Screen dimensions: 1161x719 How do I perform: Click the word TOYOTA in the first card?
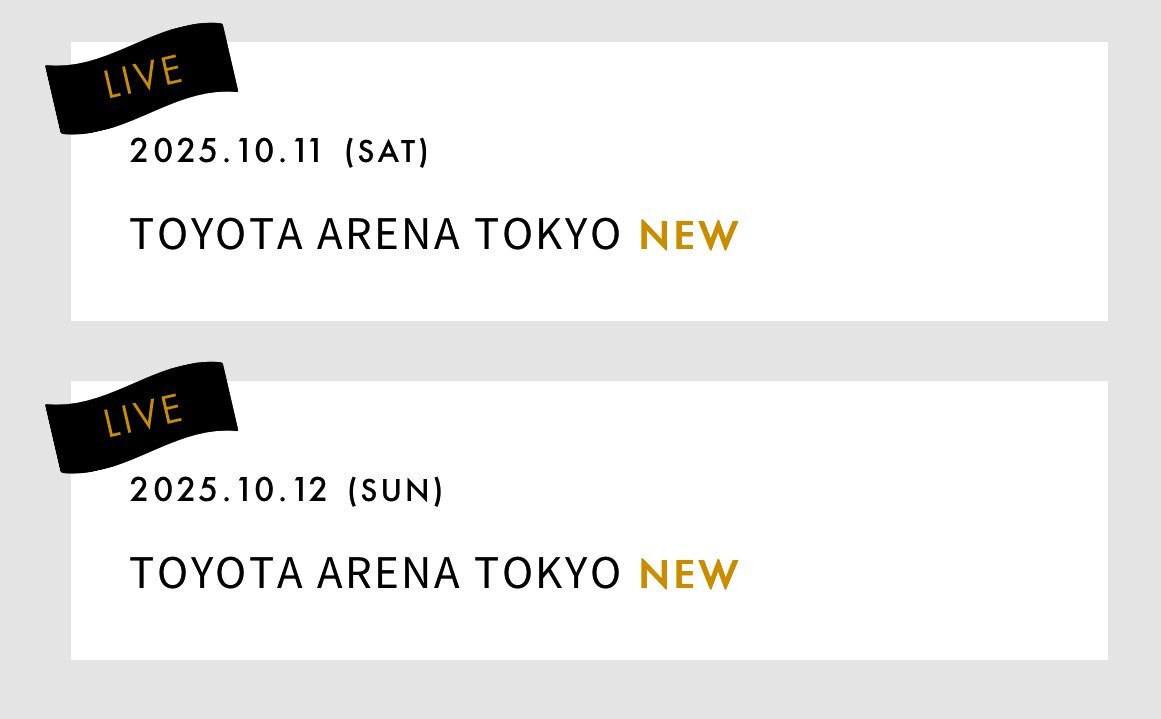coord(216,234)
